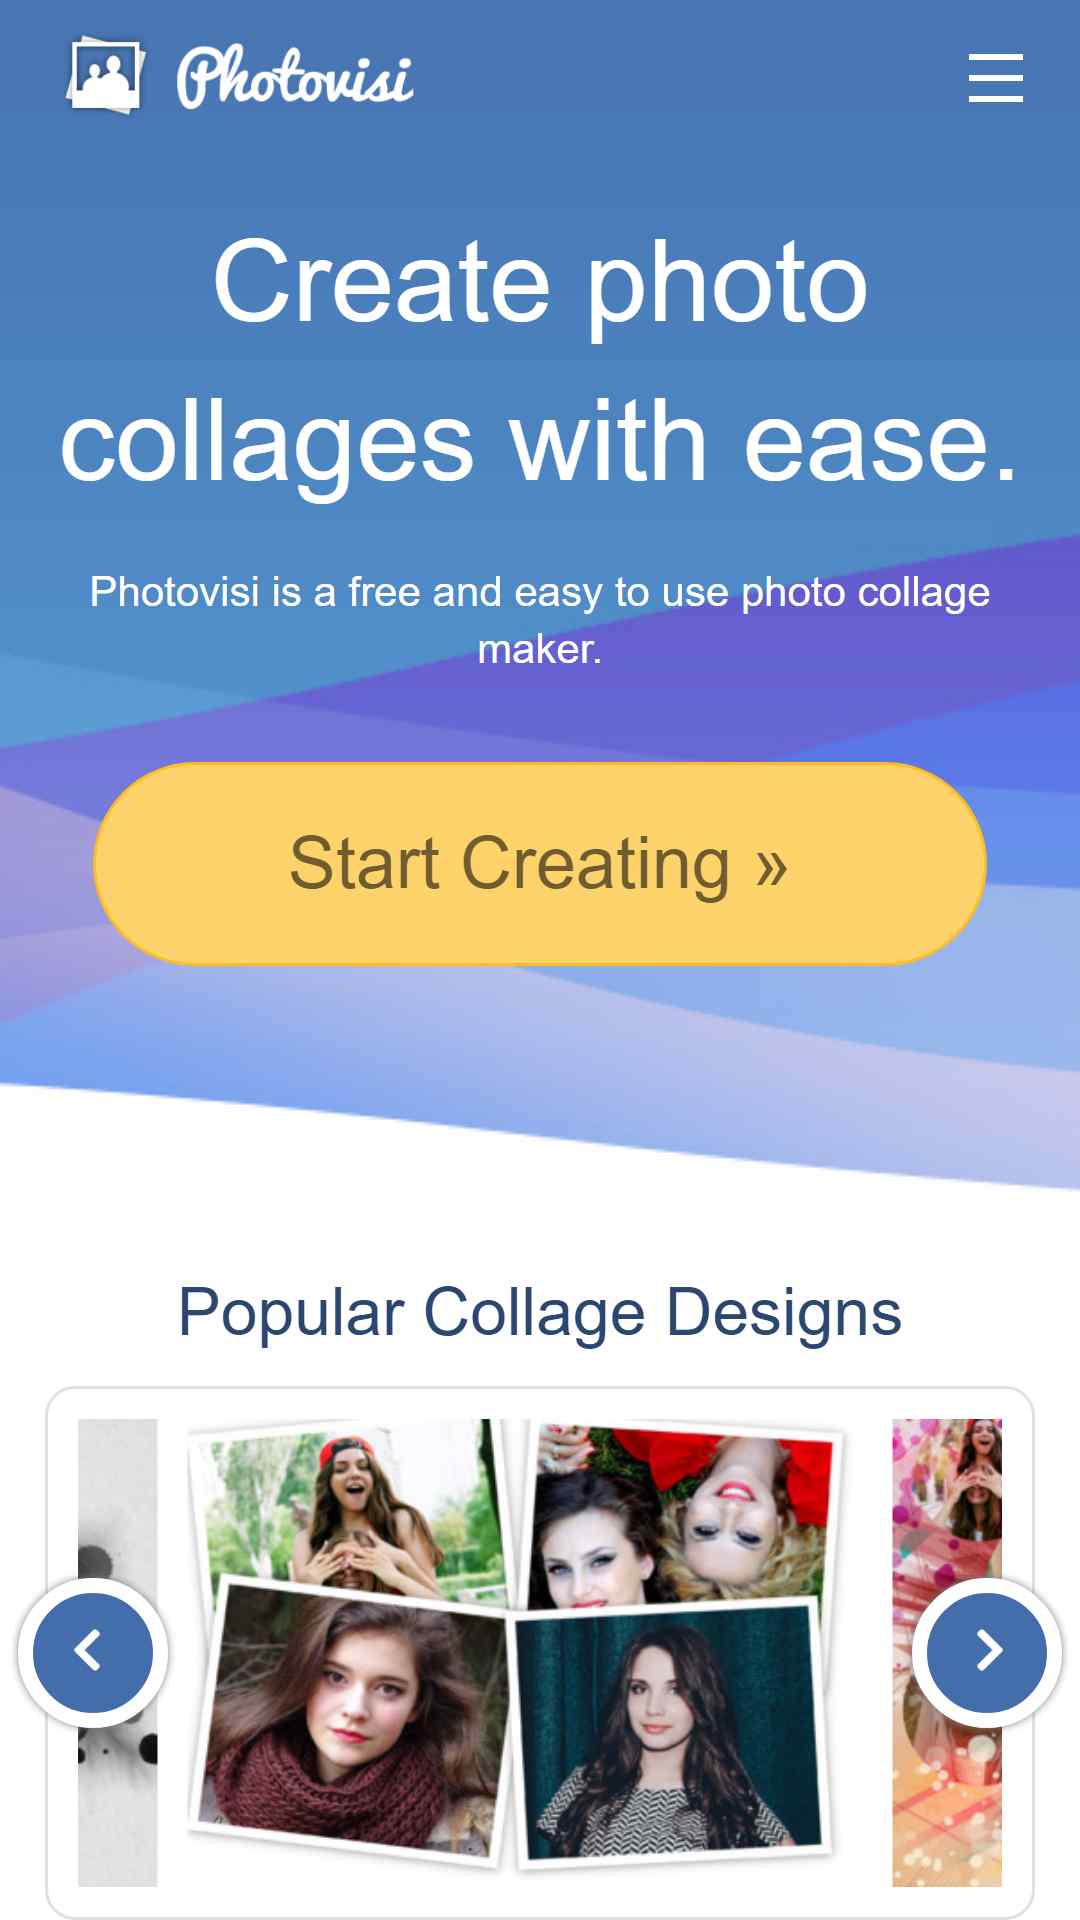Click the left chevron inside carousel button
The height and width of the screenshot is (1920, 1080).
(88, 1651)
